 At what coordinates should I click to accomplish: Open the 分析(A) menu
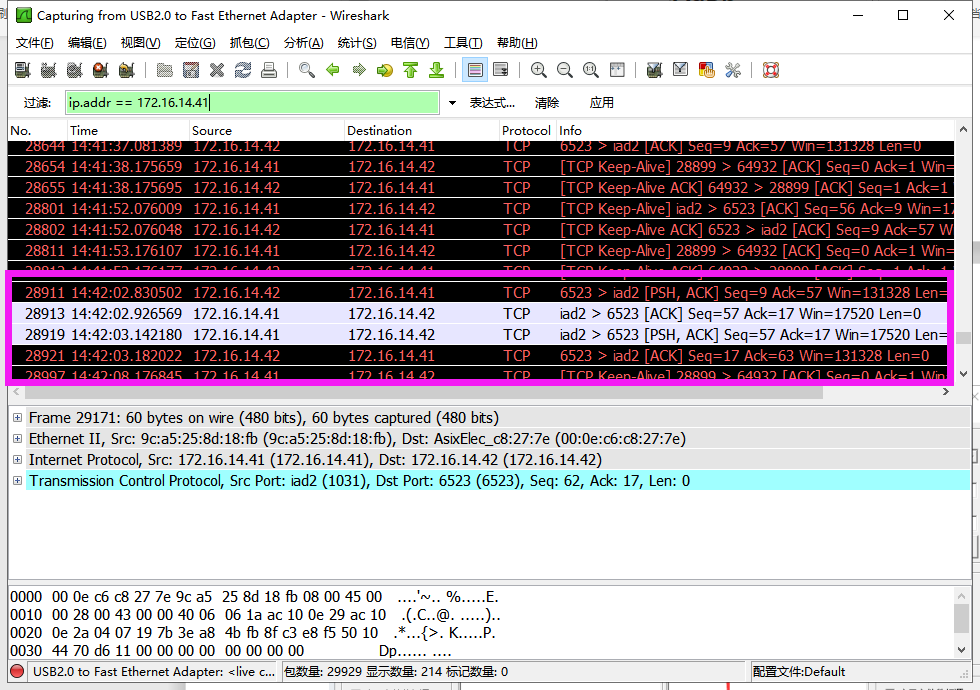pyautogui.click(x=304, y=42)
